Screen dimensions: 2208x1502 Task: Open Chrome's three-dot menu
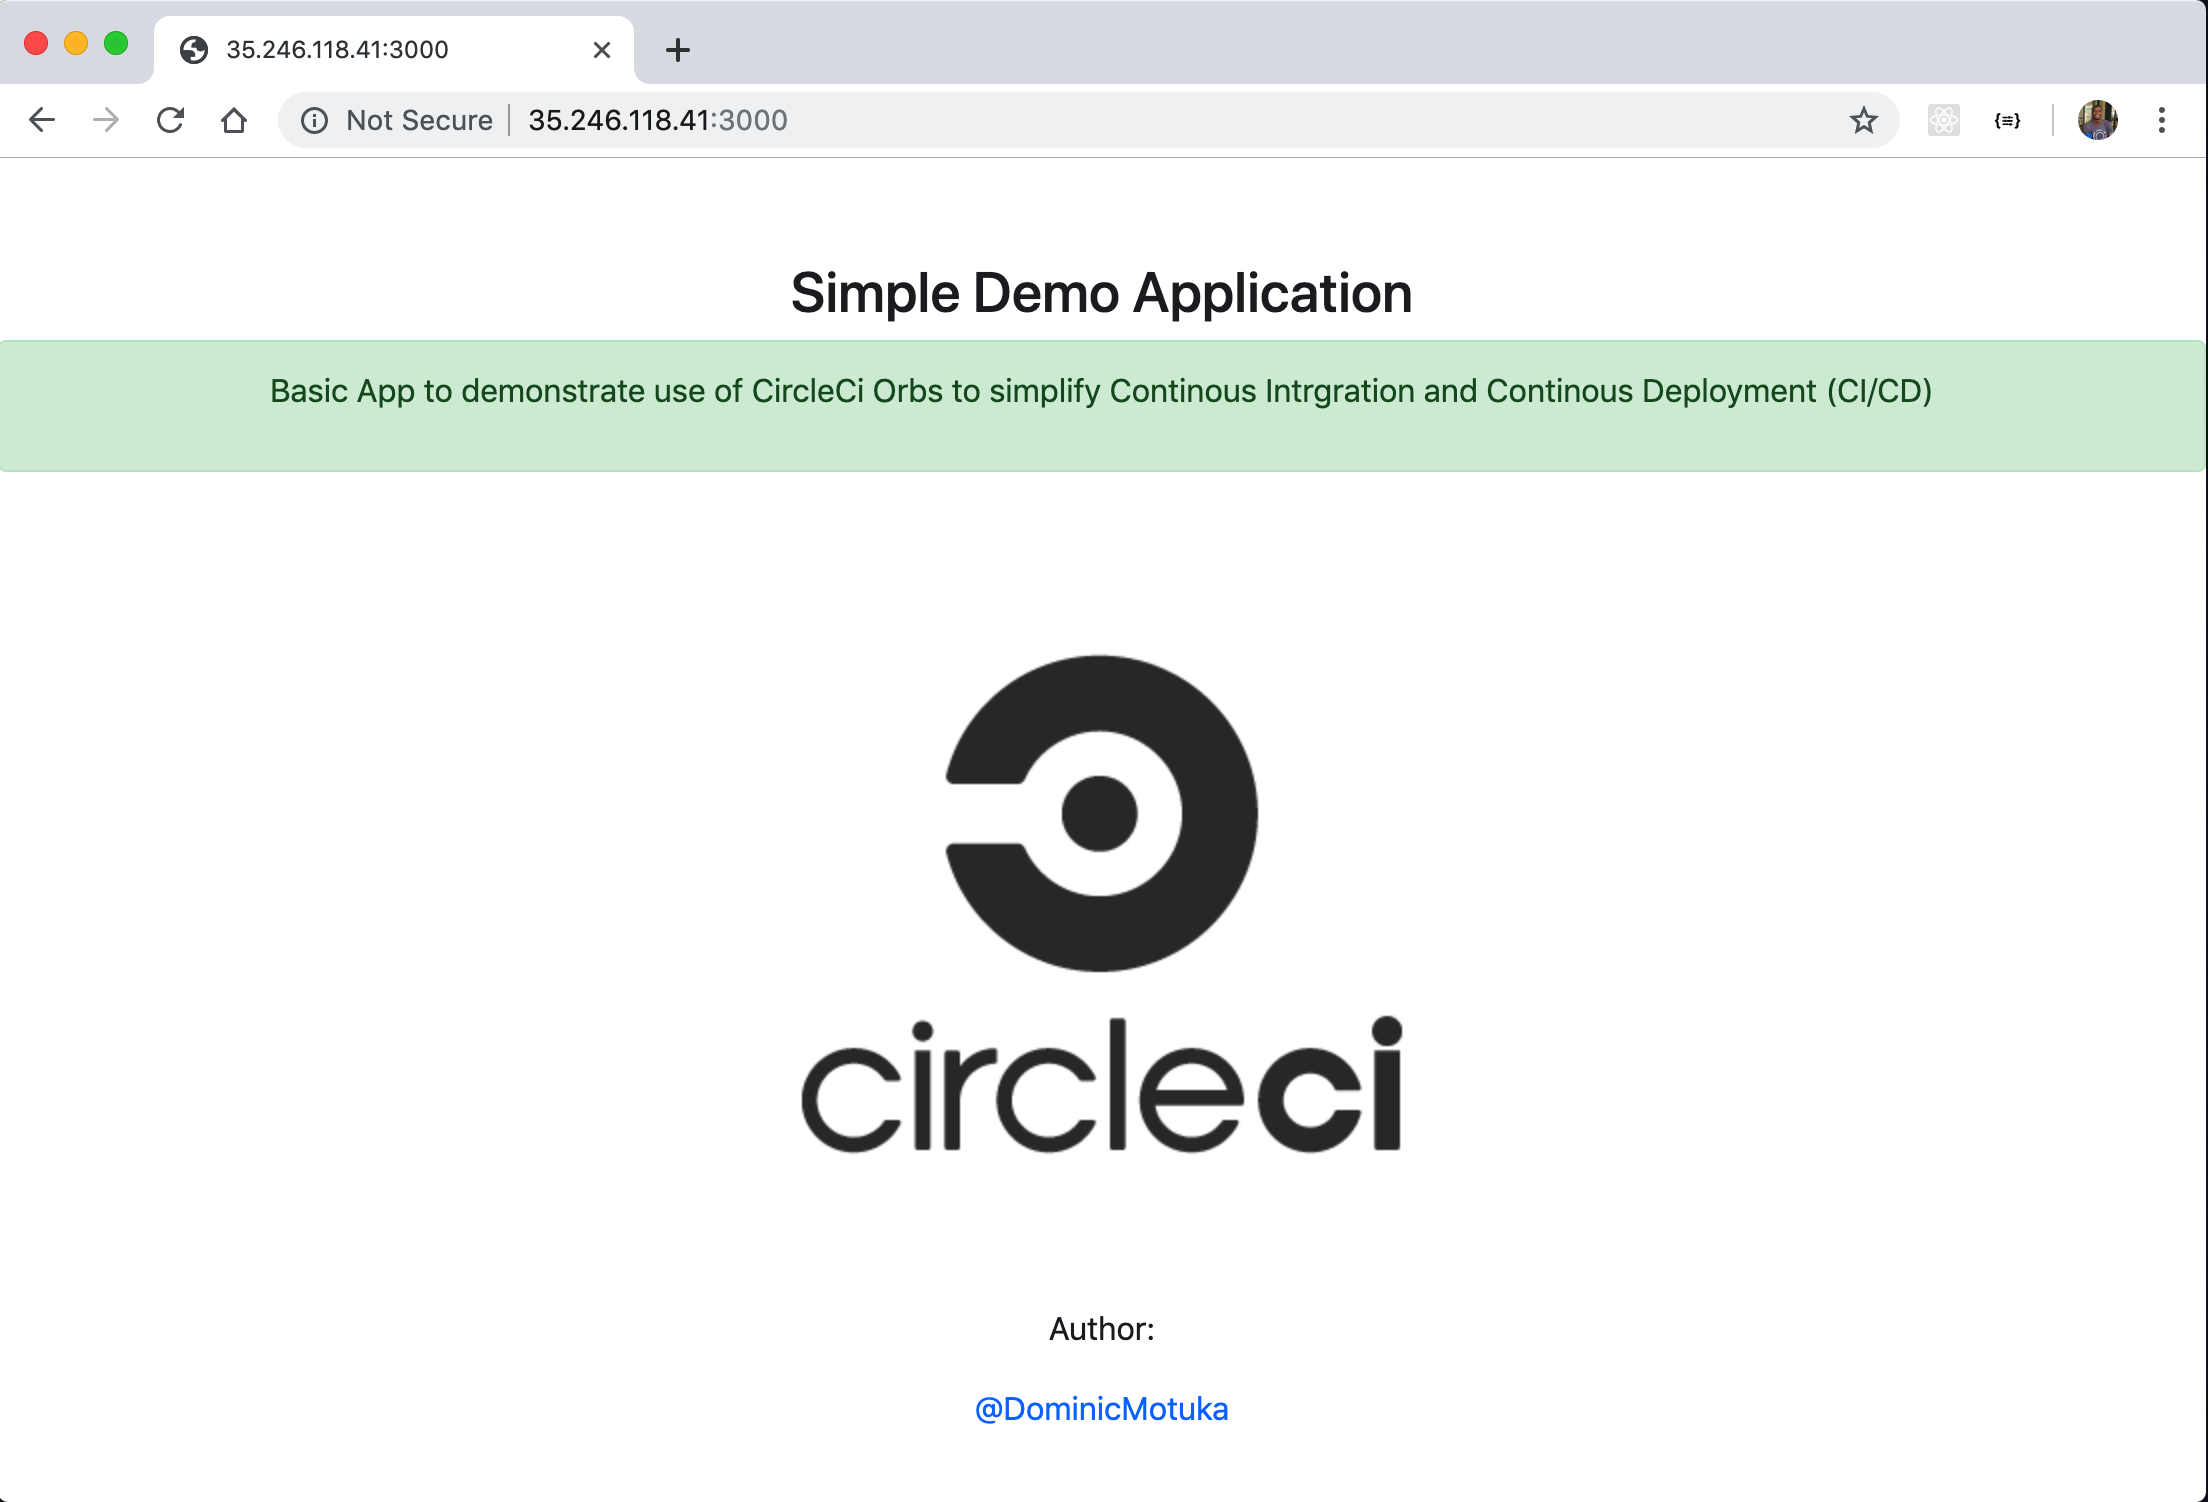coord(2161,121)
